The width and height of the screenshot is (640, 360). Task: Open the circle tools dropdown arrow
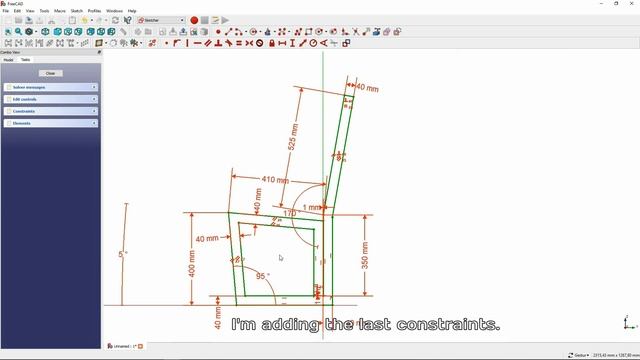260,31
